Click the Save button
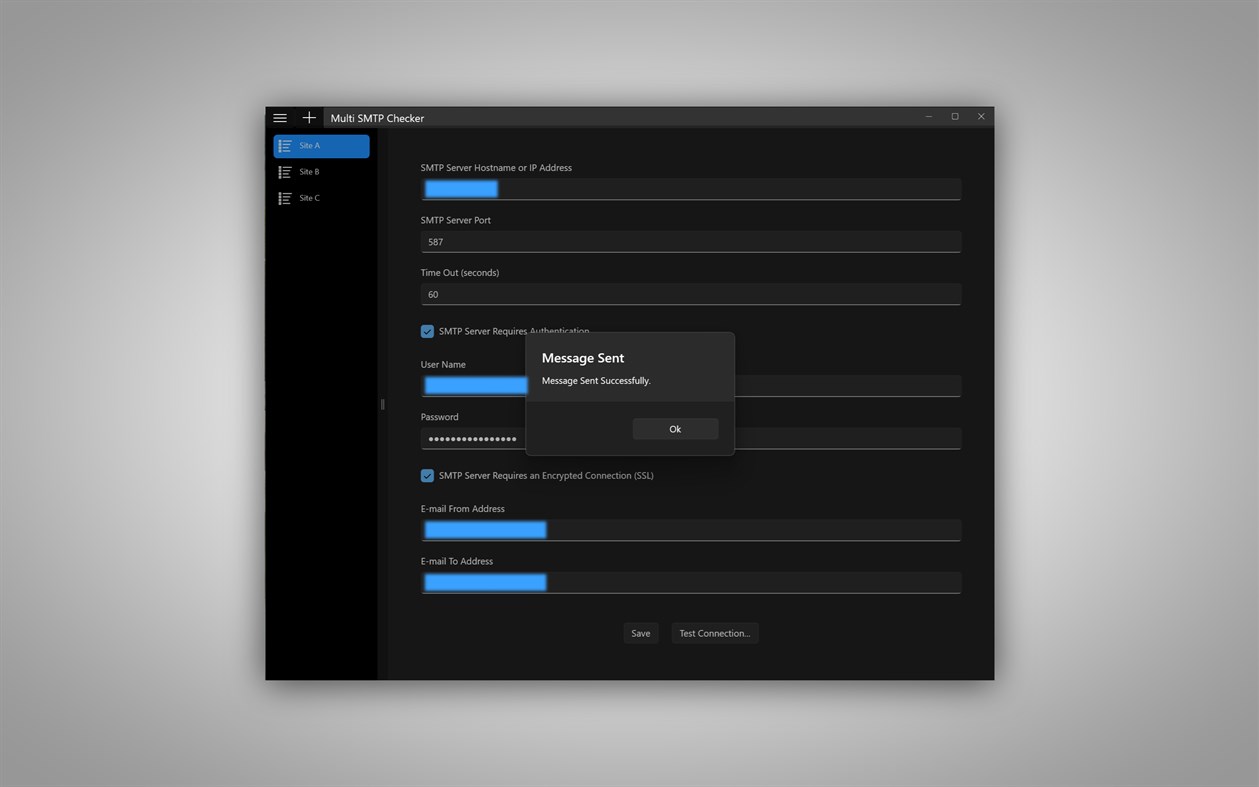Viewport: 1259px width, 787px height. [640, 633]
